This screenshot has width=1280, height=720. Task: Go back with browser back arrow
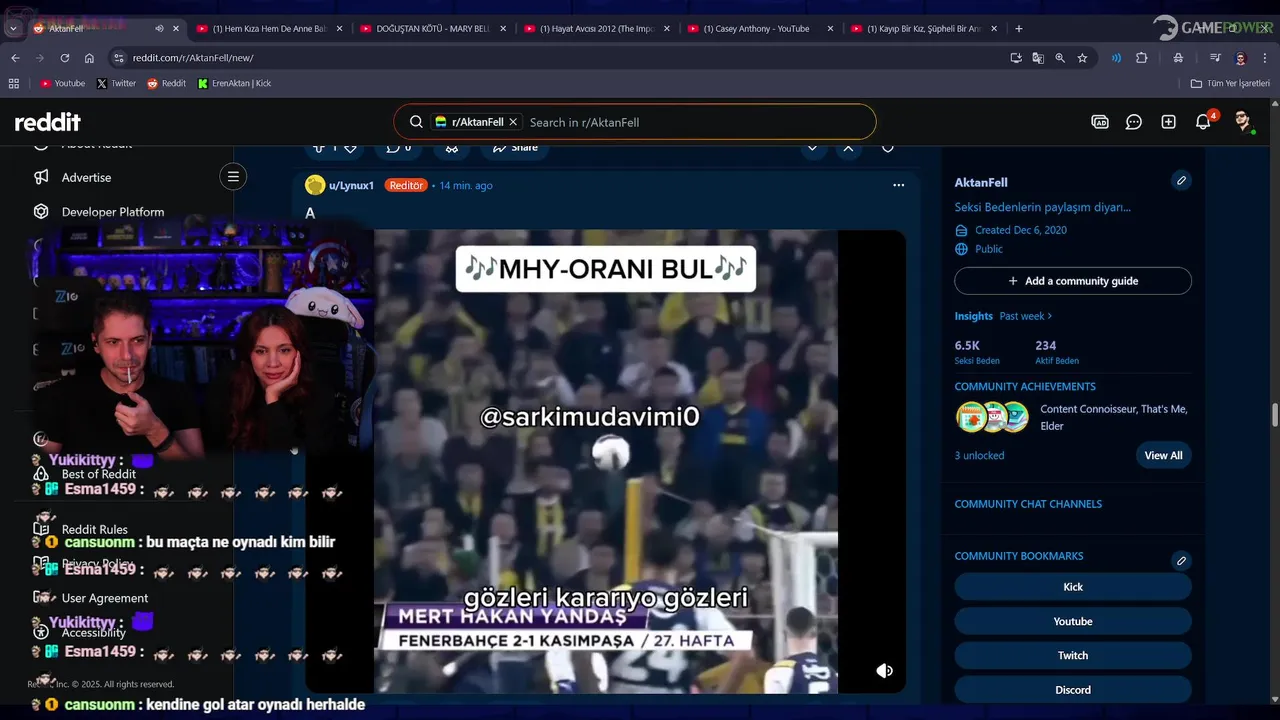point(15,58)
